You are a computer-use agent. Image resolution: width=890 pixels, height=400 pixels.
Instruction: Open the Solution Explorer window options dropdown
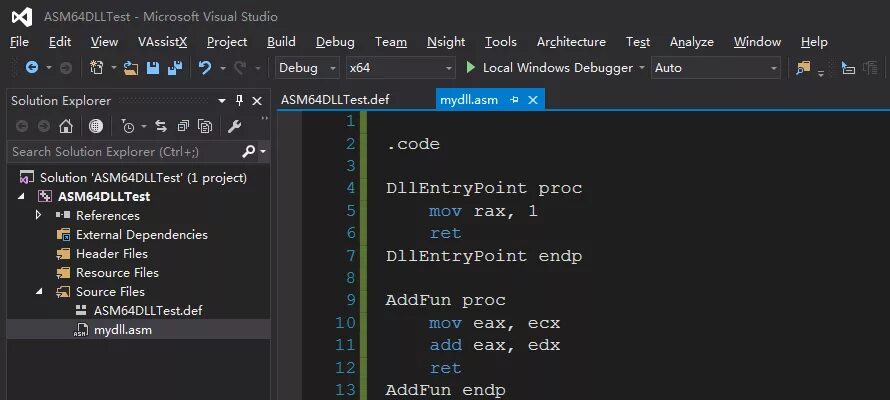(222, 101)
